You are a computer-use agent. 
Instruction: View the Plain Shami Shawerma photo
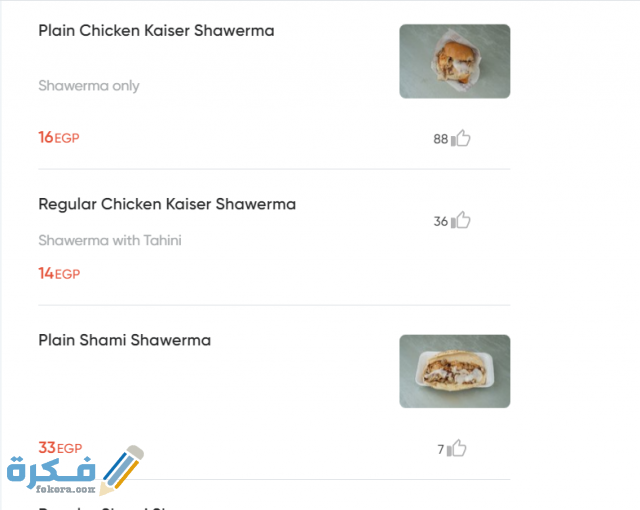coord(454,371)
